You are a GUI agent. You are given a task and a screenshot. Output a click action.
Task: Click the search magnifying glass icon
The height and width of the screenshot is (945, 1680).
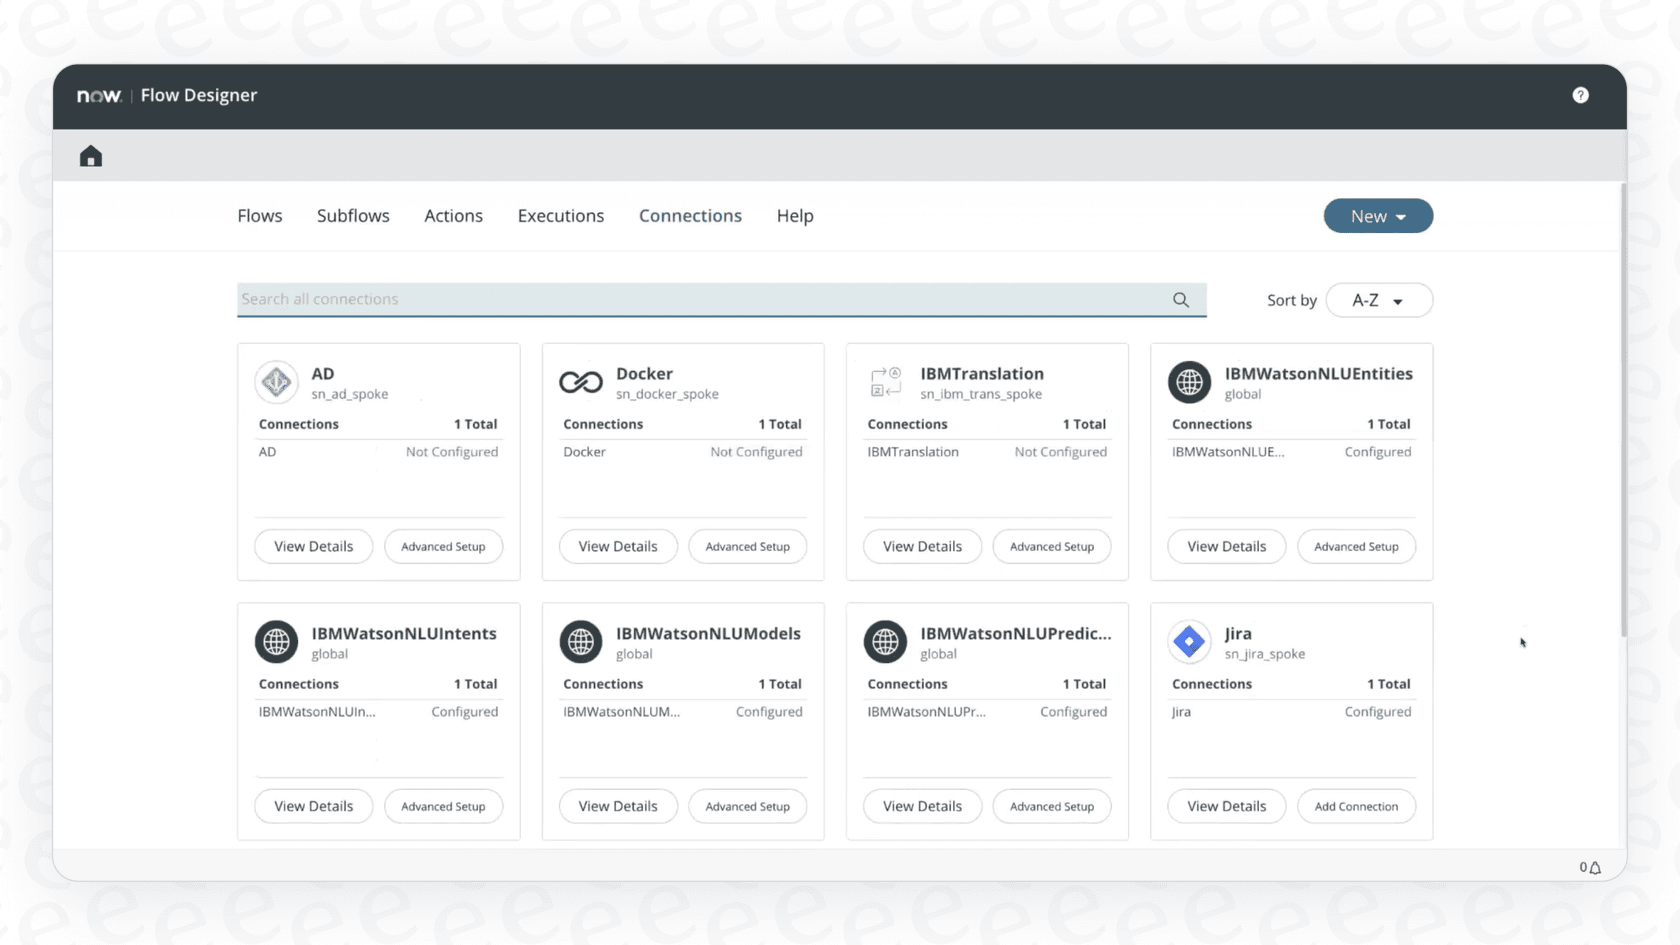(x=1180, y=299)
